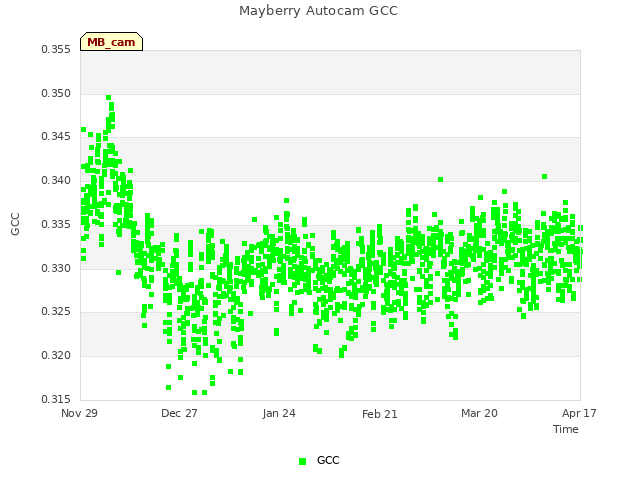Click the isolated data point near 0.340 in March

coord(440,180)
